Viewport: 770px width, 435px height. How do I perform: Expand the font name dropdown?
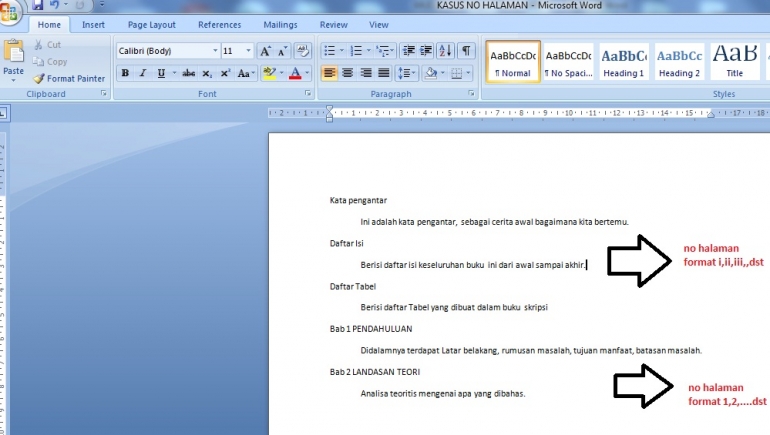coord(215,51)
